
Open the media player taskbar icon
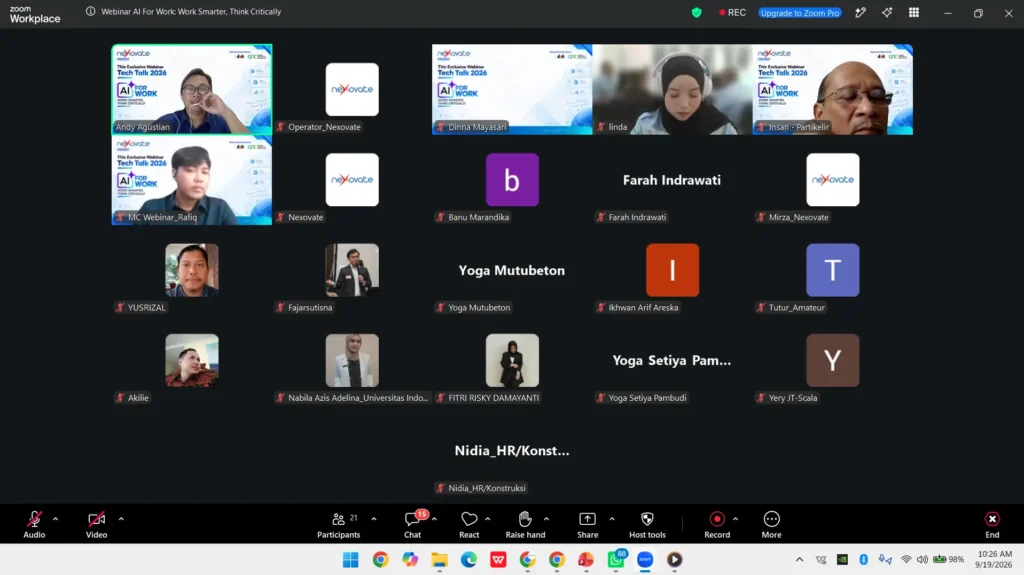675,559
